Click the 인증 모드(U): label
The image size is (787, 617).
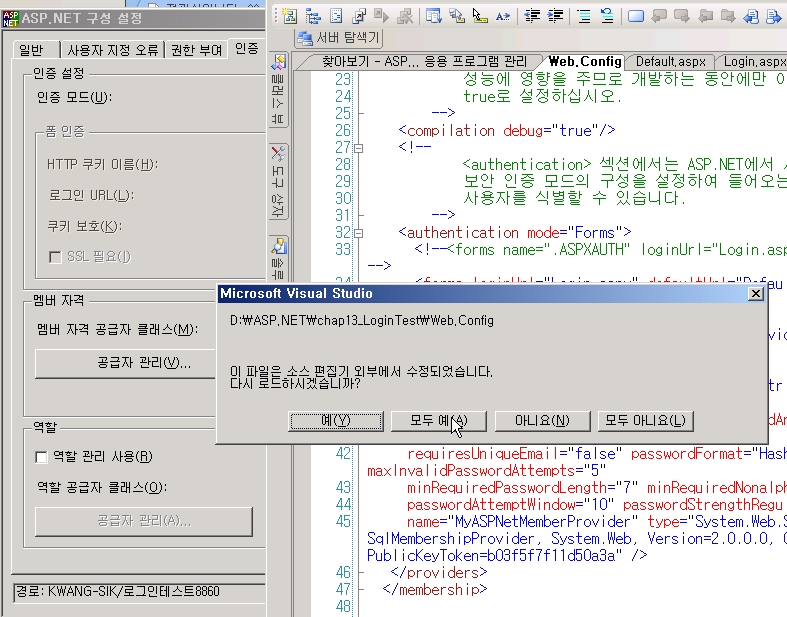click(74, 97)
